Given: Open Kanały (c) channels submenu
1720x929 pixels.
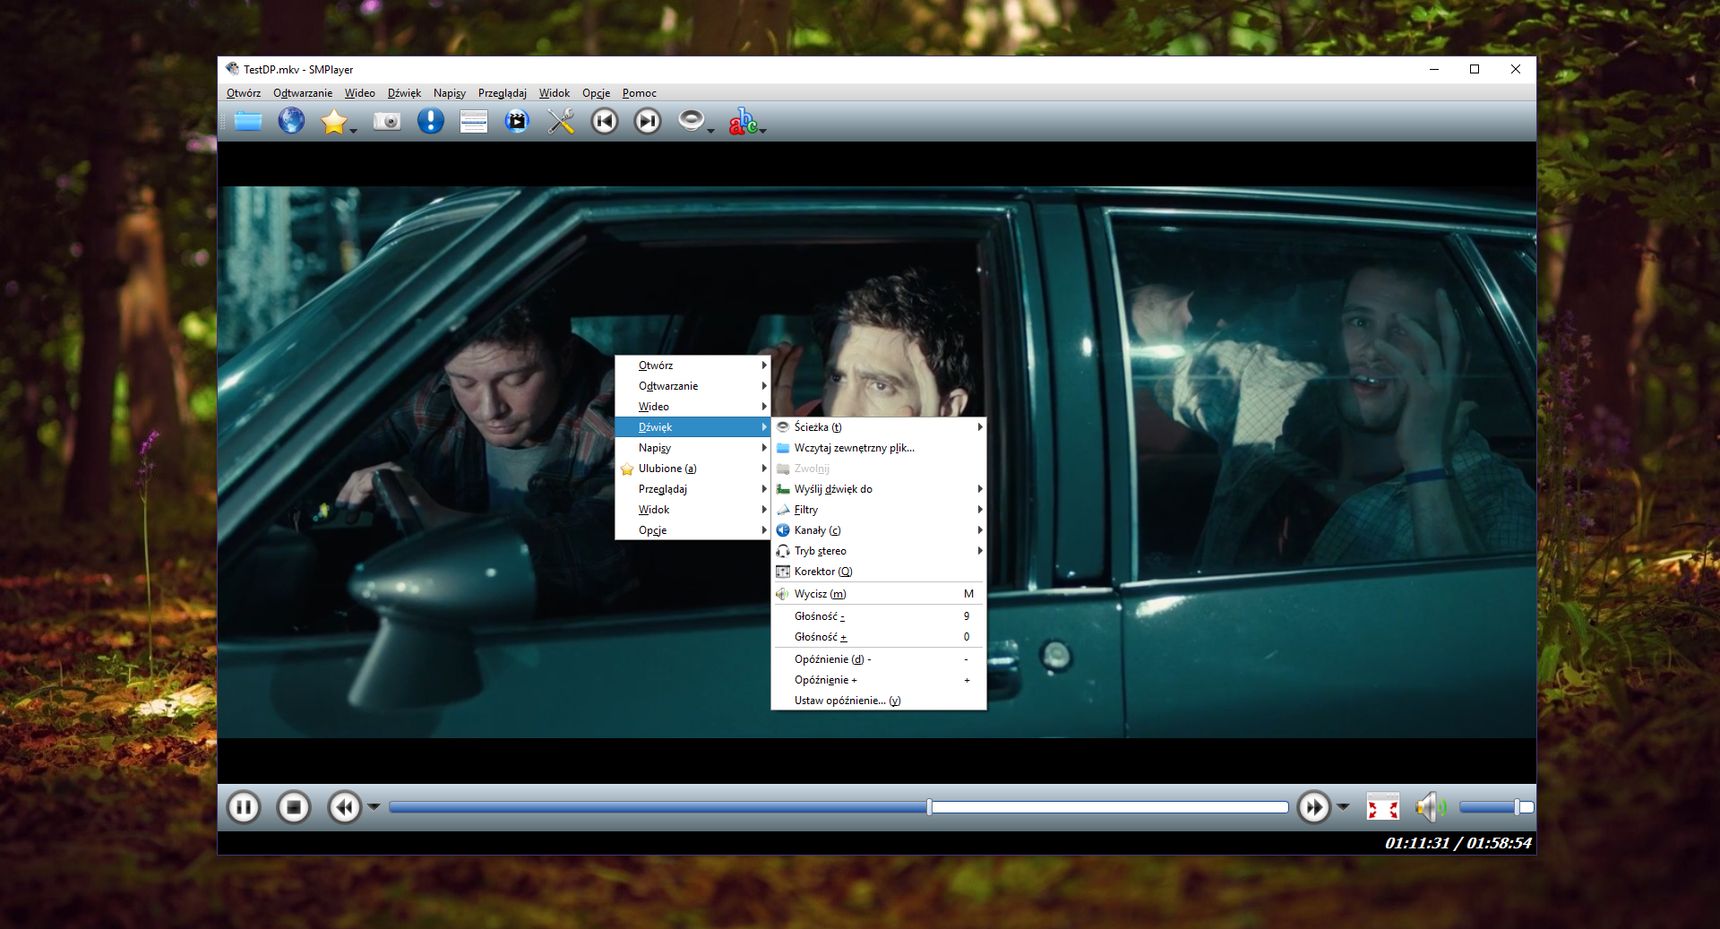Looking at the screenshot, I should coord(879,530).
